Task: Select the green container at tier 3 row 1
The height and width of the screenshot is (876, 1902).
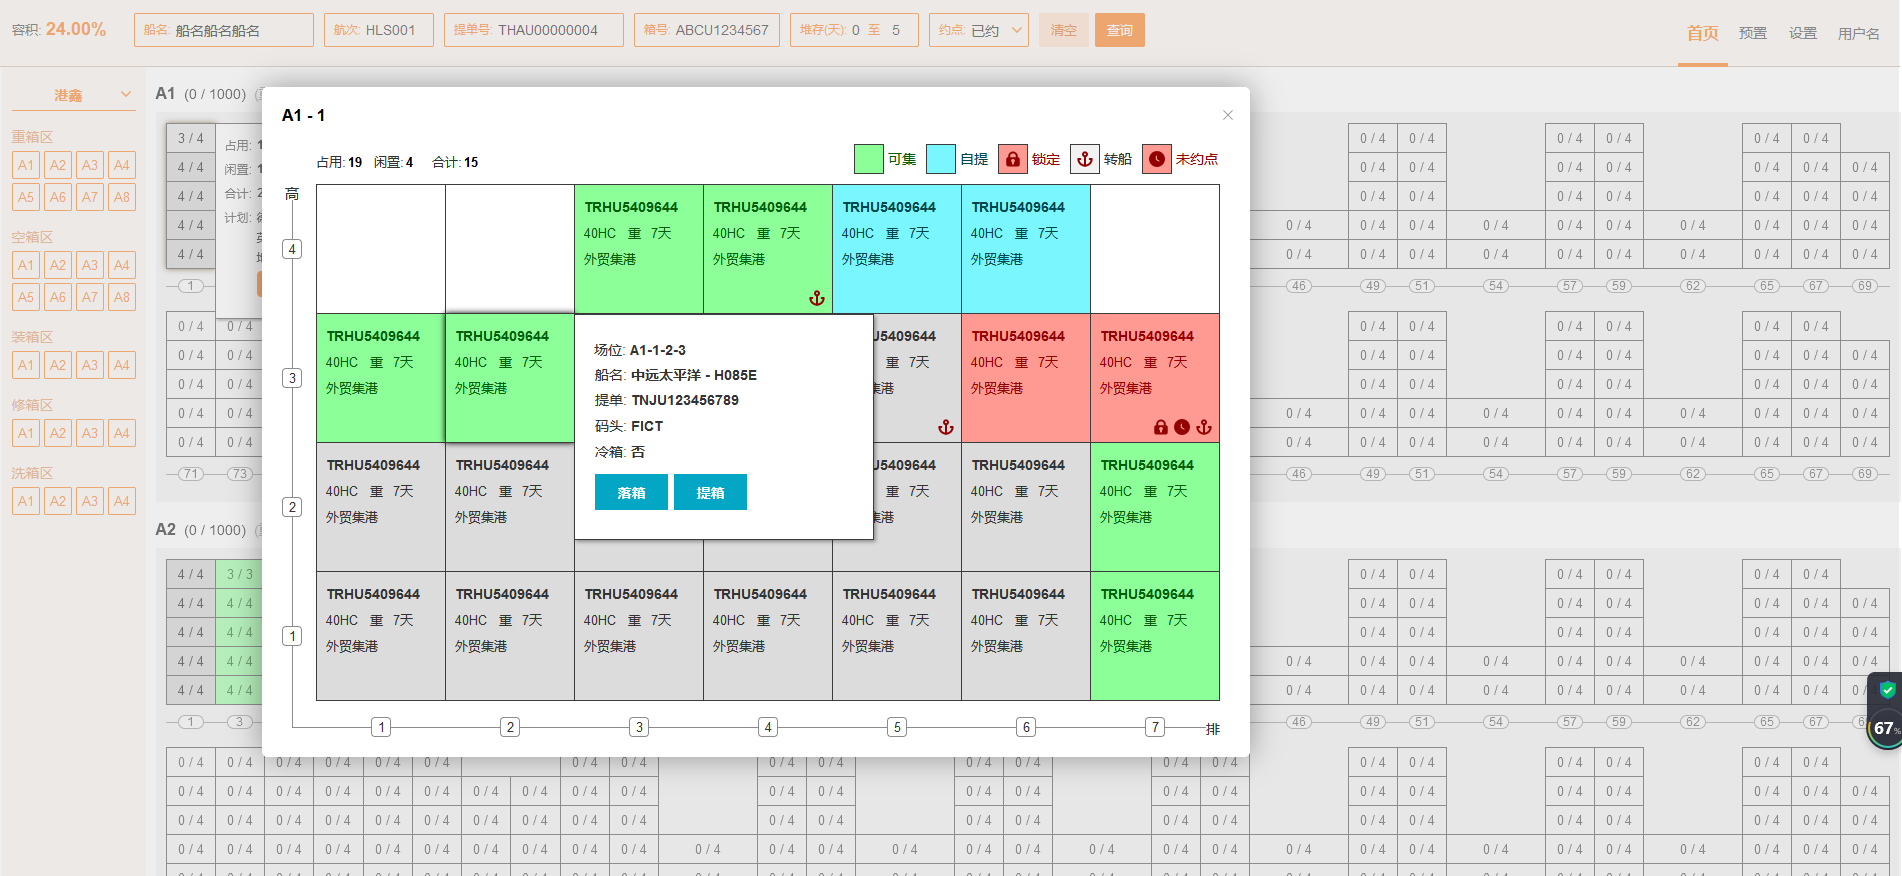Action: [381, 378]
